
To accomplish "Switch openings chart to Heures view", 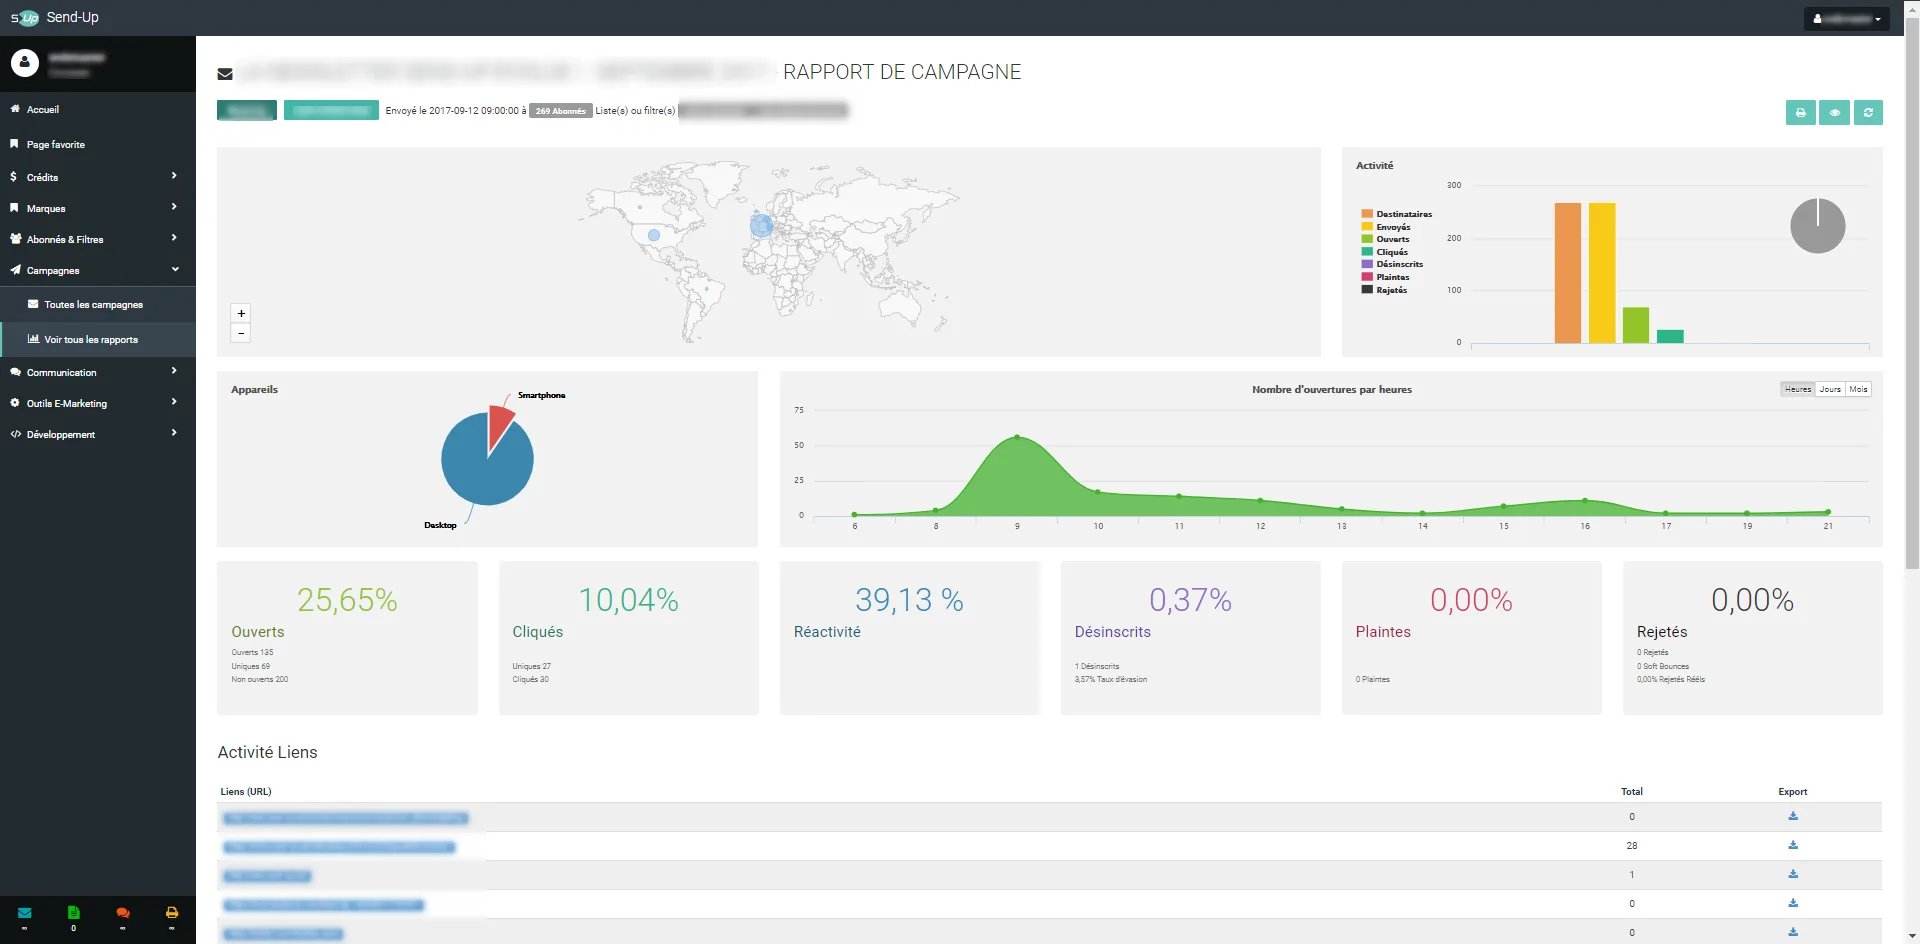I will click(1798, 389).
